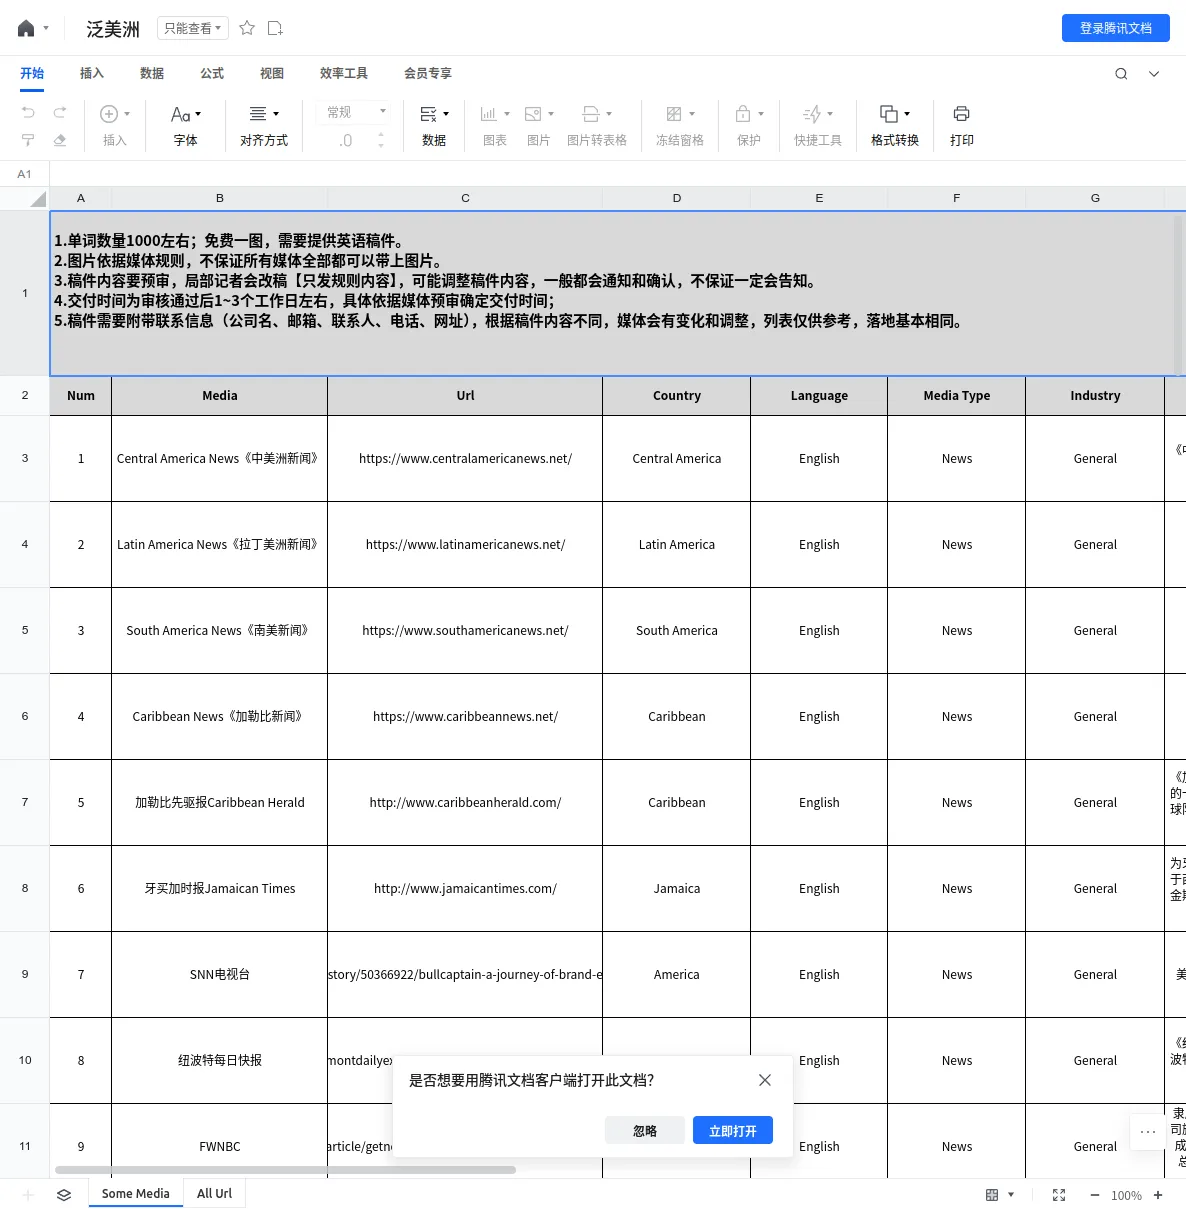Click the search magnifier icon
Image resolution: width=1186 pixels, height=1210 pixels.
pos(1121,73)
